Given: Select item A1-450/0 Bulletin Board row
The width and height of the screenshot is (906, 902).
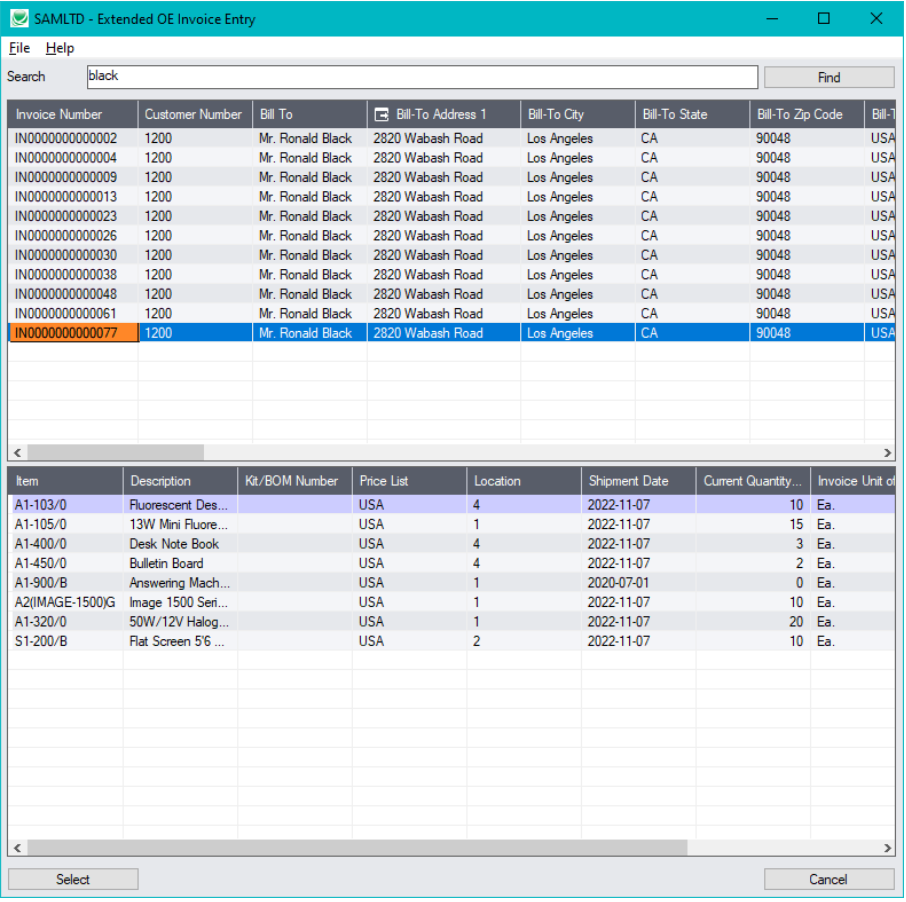Looking at the screenshot, I should tap(451, 563).
